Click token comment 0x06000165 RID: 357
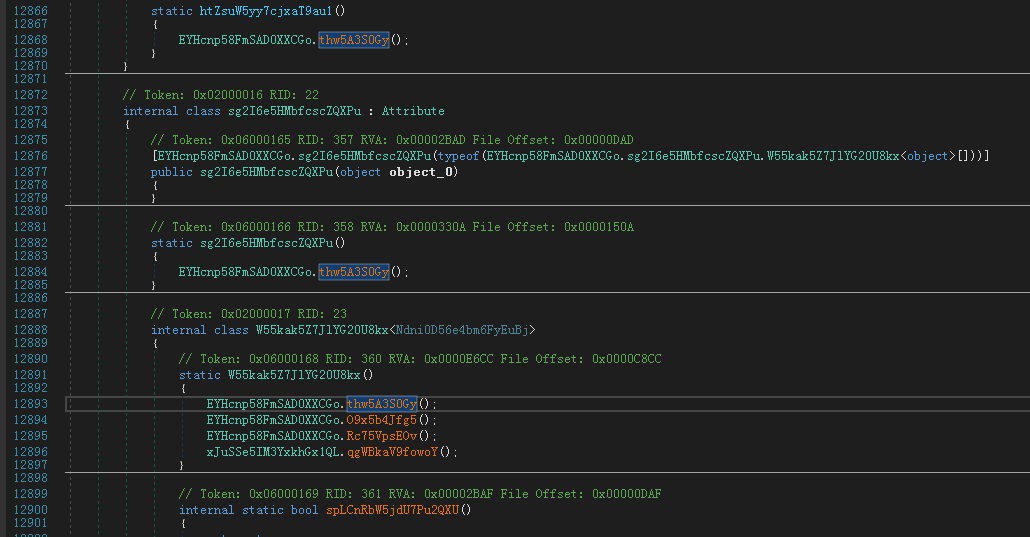Image resolution: width=1030 pixels, height=537 pixels. coord(392,140)
